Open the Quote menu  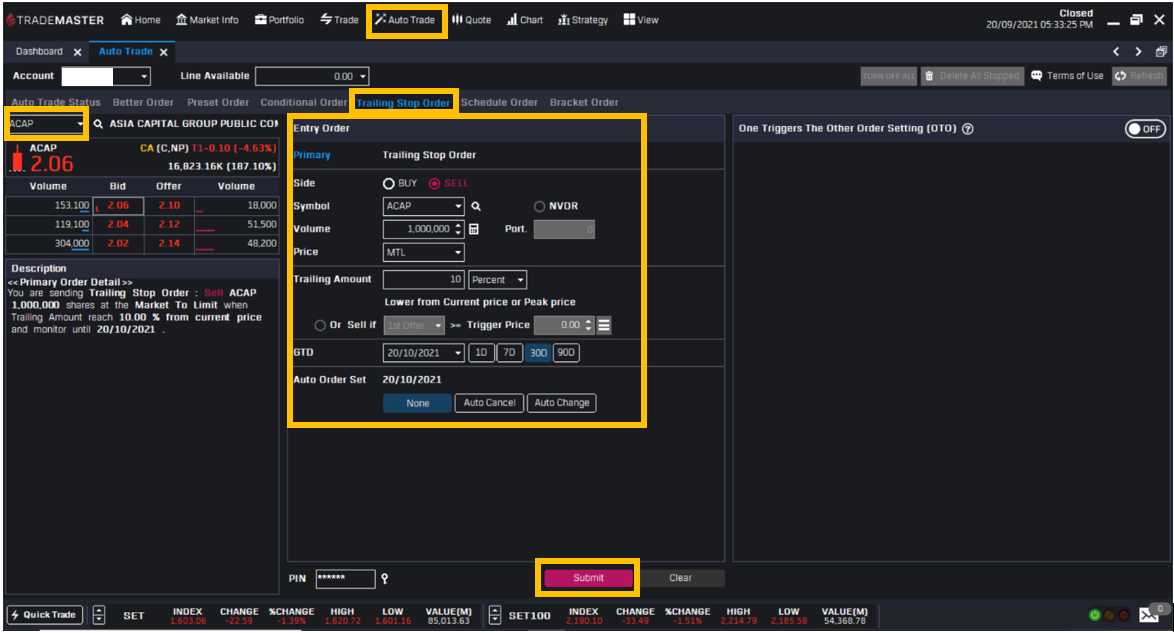472,20
